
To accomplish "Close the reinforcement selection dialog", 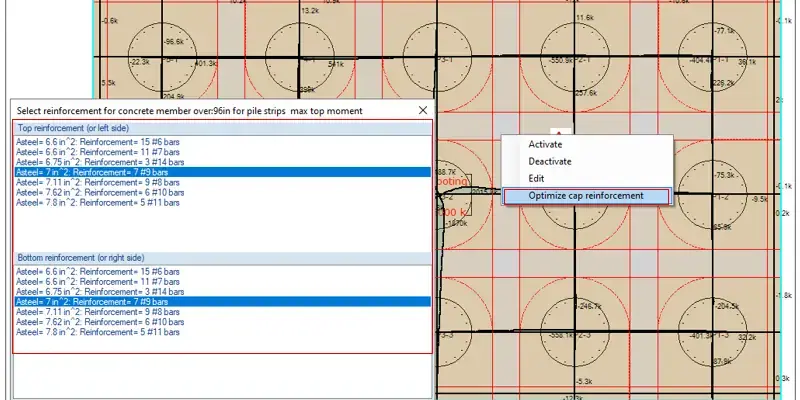I will click(x=422, y=110).
